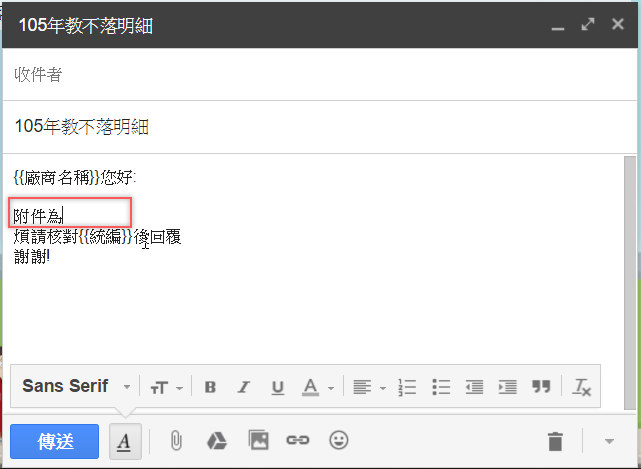Open the text color picker
Viewport: 641px width, 469px height.
point(318,387)
